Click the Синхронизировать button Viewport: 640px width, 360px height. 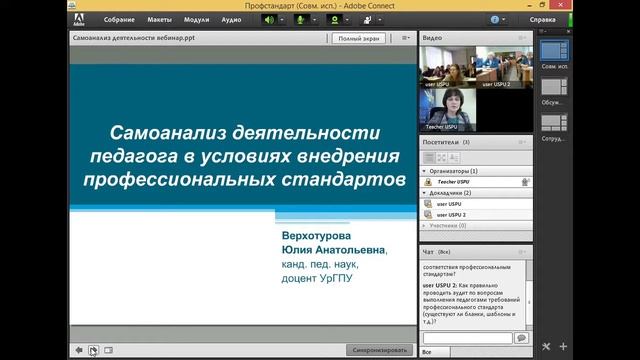point(380,350)
